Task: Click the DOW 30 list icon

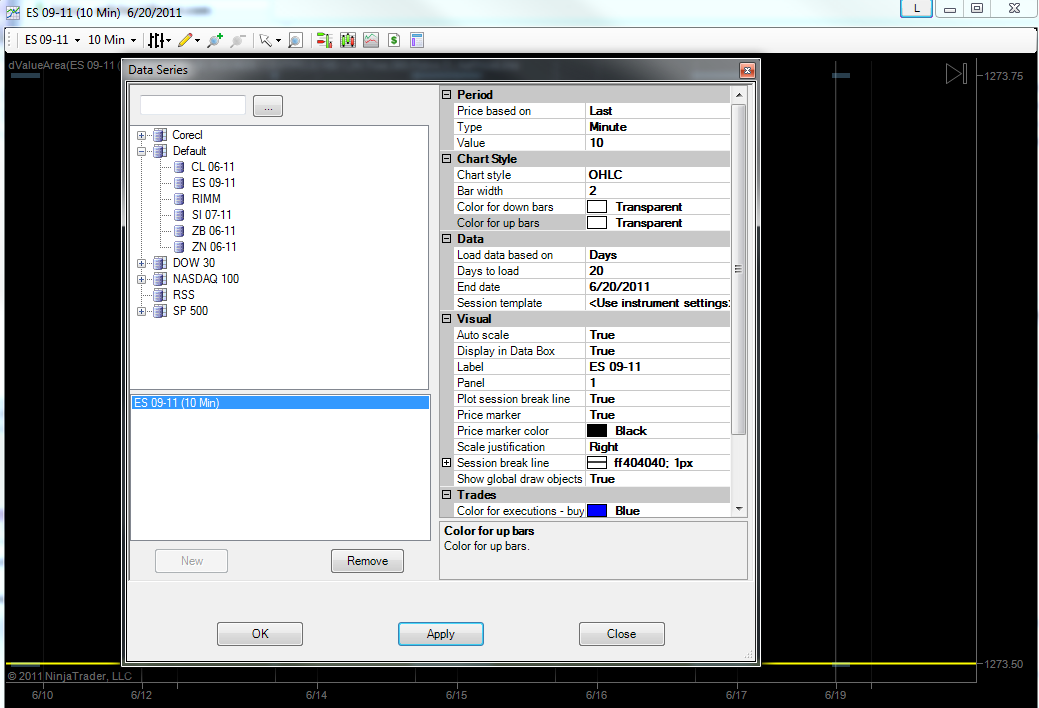Action: coord(160,263)
